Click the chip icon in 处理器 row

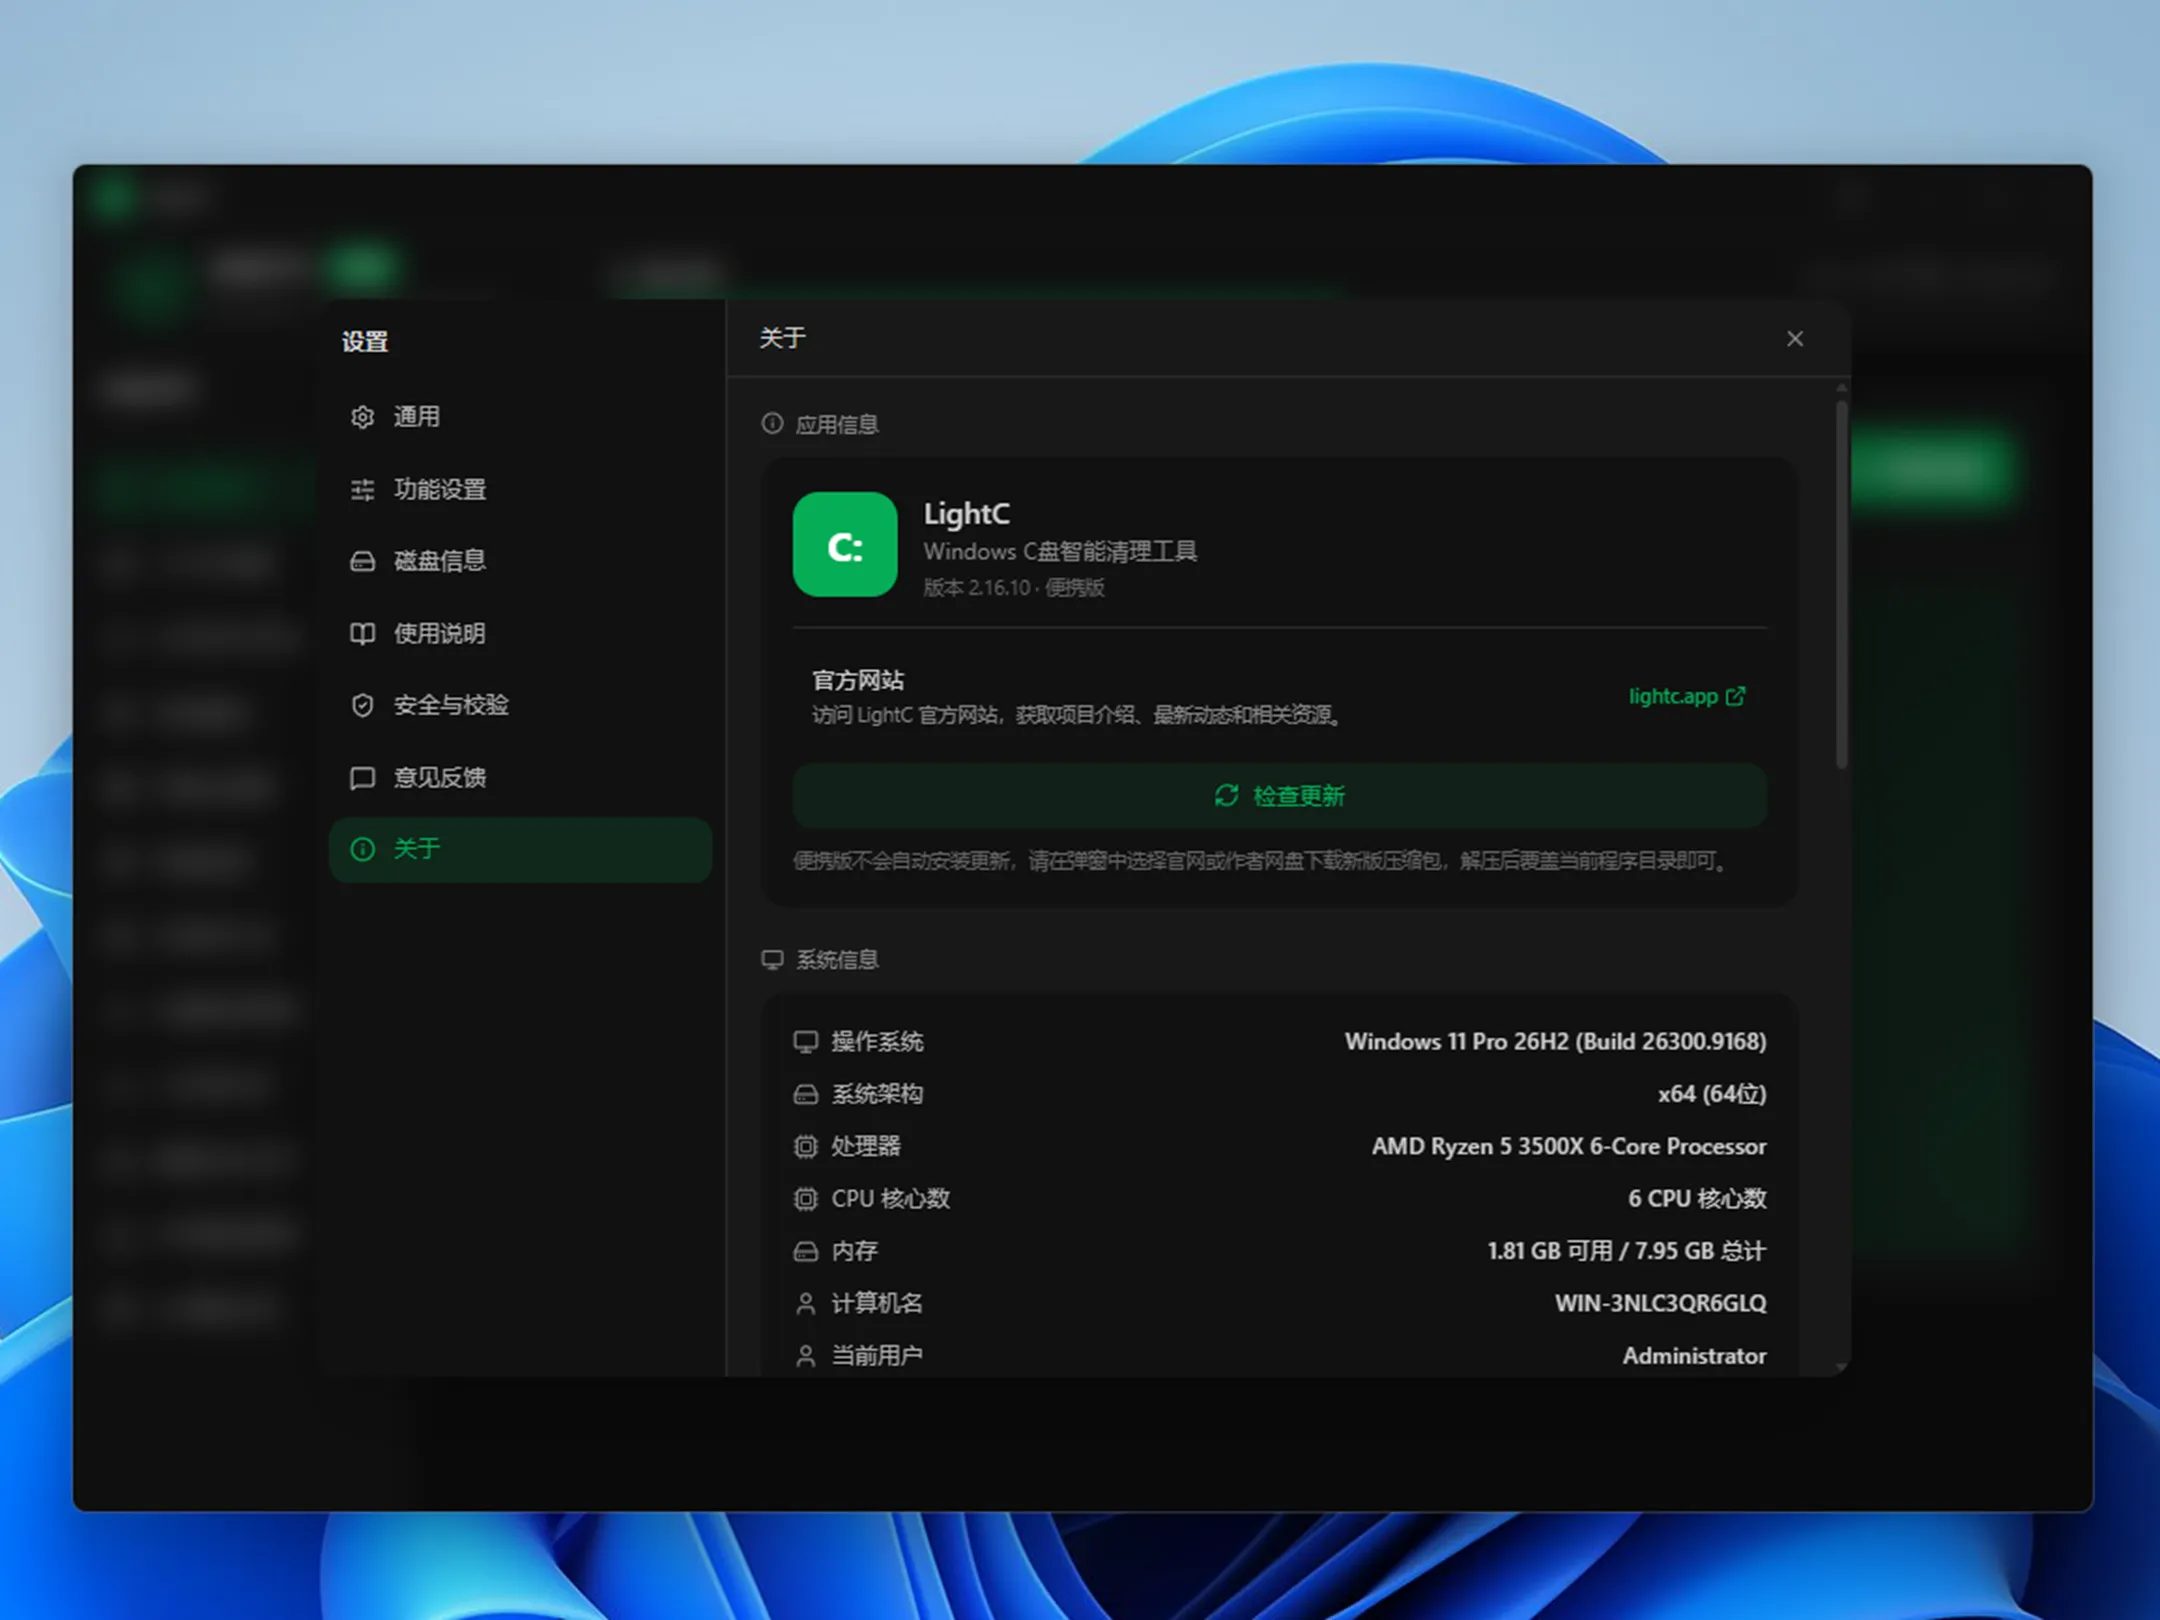(806, 1146)
